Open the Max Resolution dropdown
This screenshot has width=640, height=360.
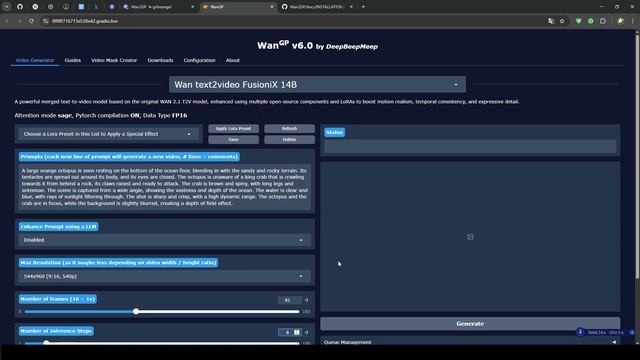(164, 276)
